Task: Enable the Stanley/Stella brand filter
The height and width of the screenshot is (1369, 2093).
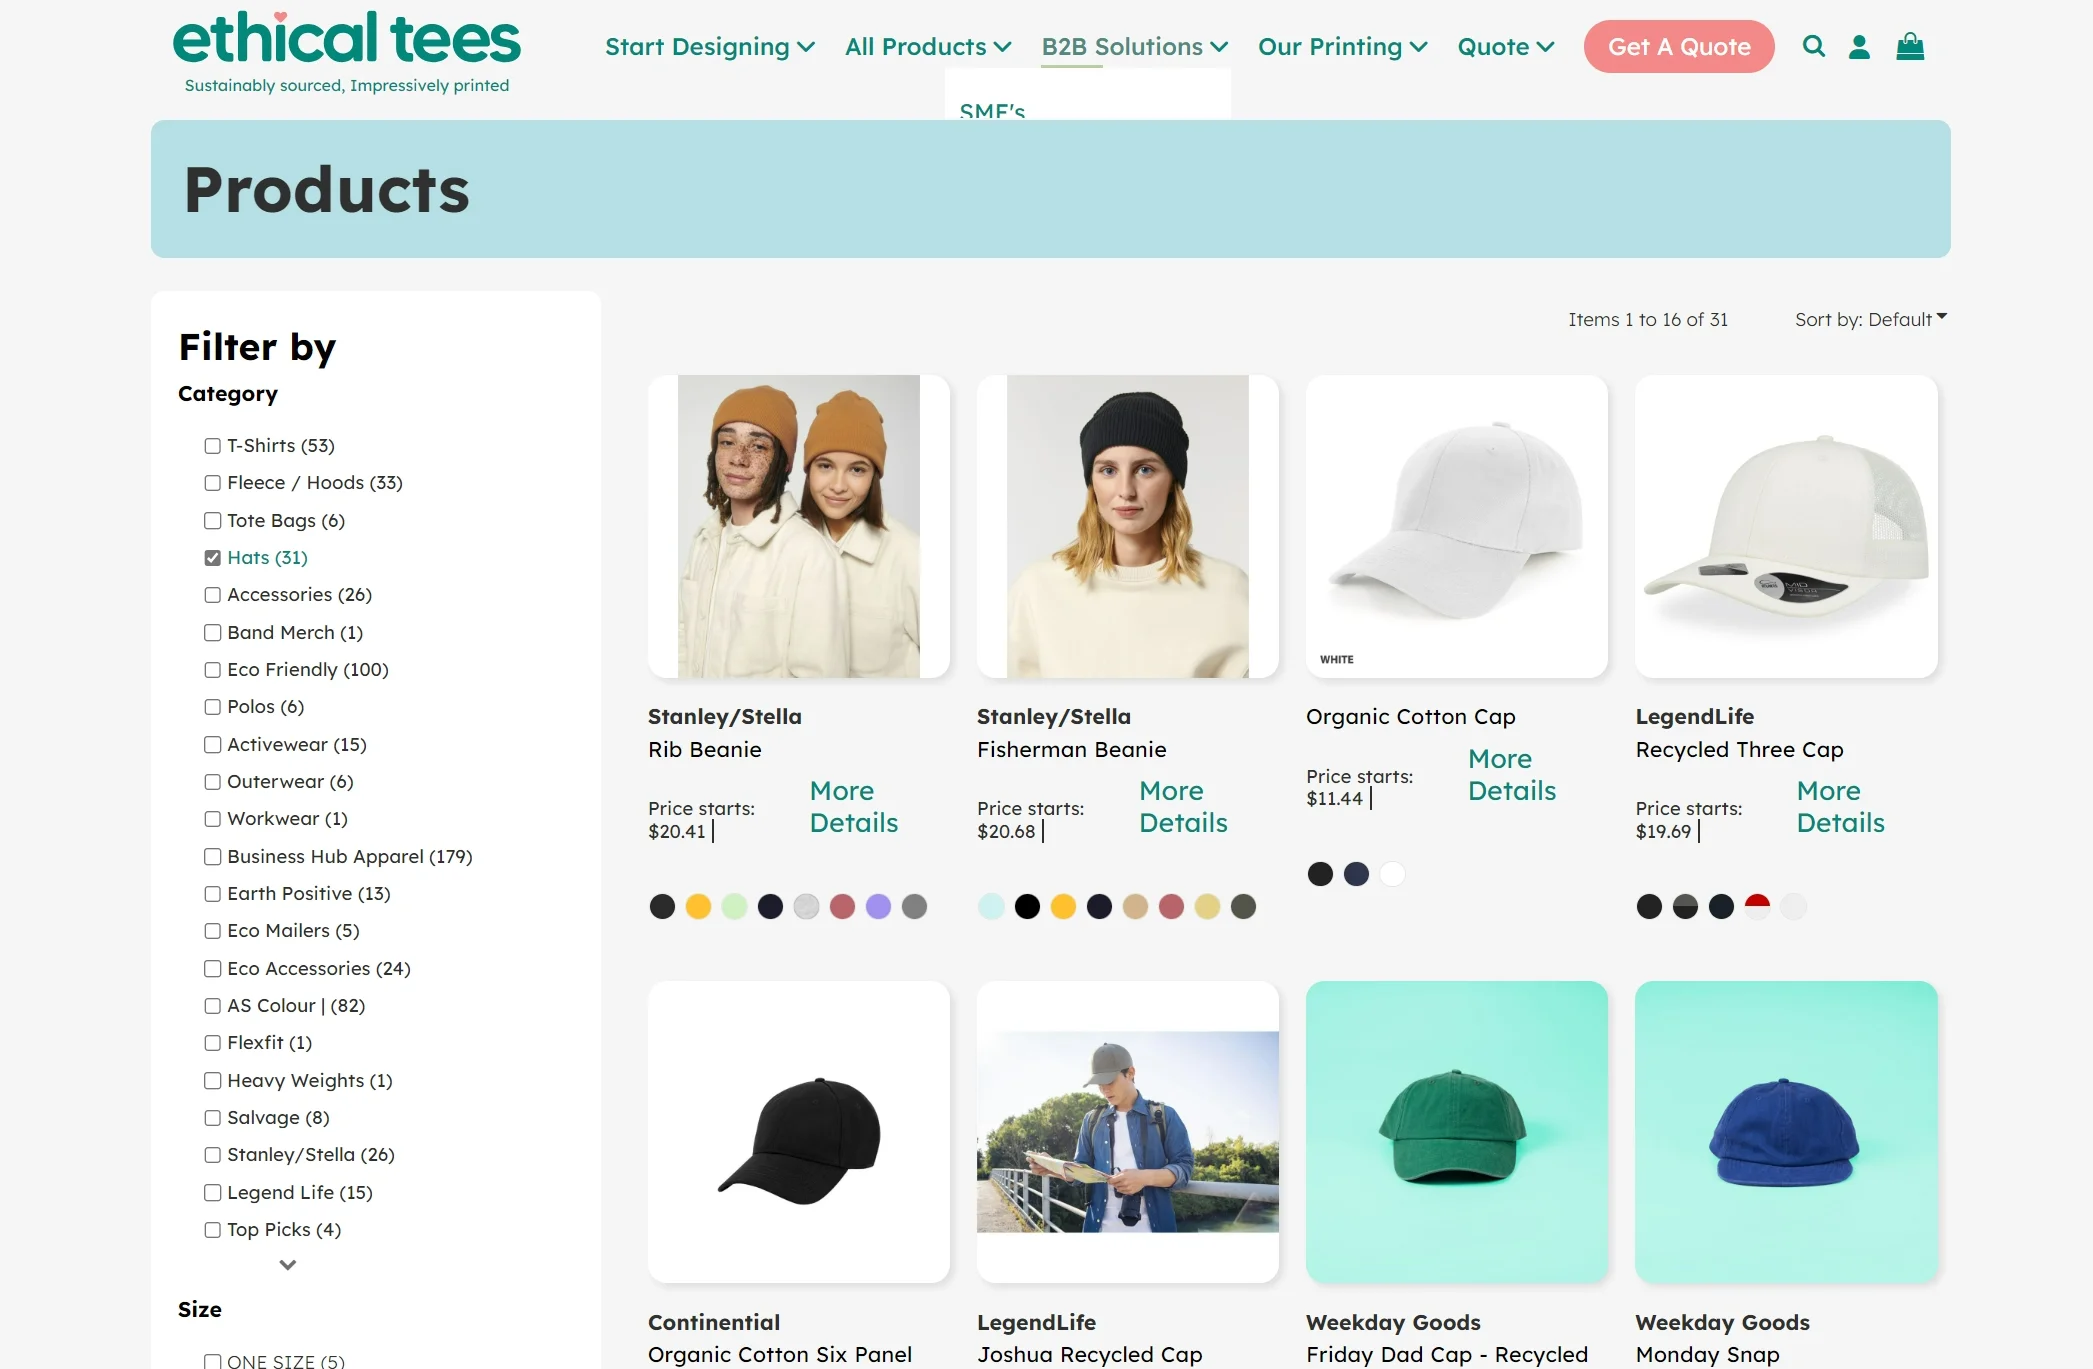Action: pyautogui.click(x=211, y=1154)
